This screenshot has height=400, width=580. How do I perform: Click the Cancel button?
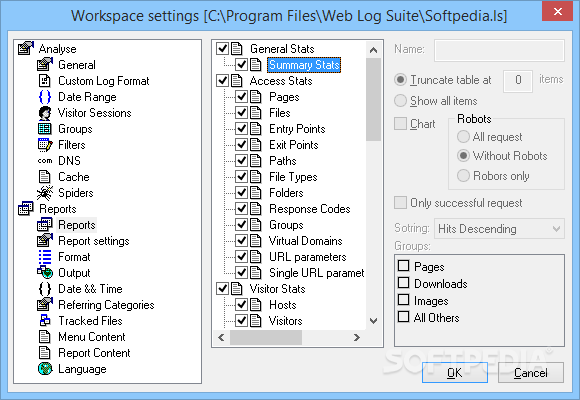531,372
